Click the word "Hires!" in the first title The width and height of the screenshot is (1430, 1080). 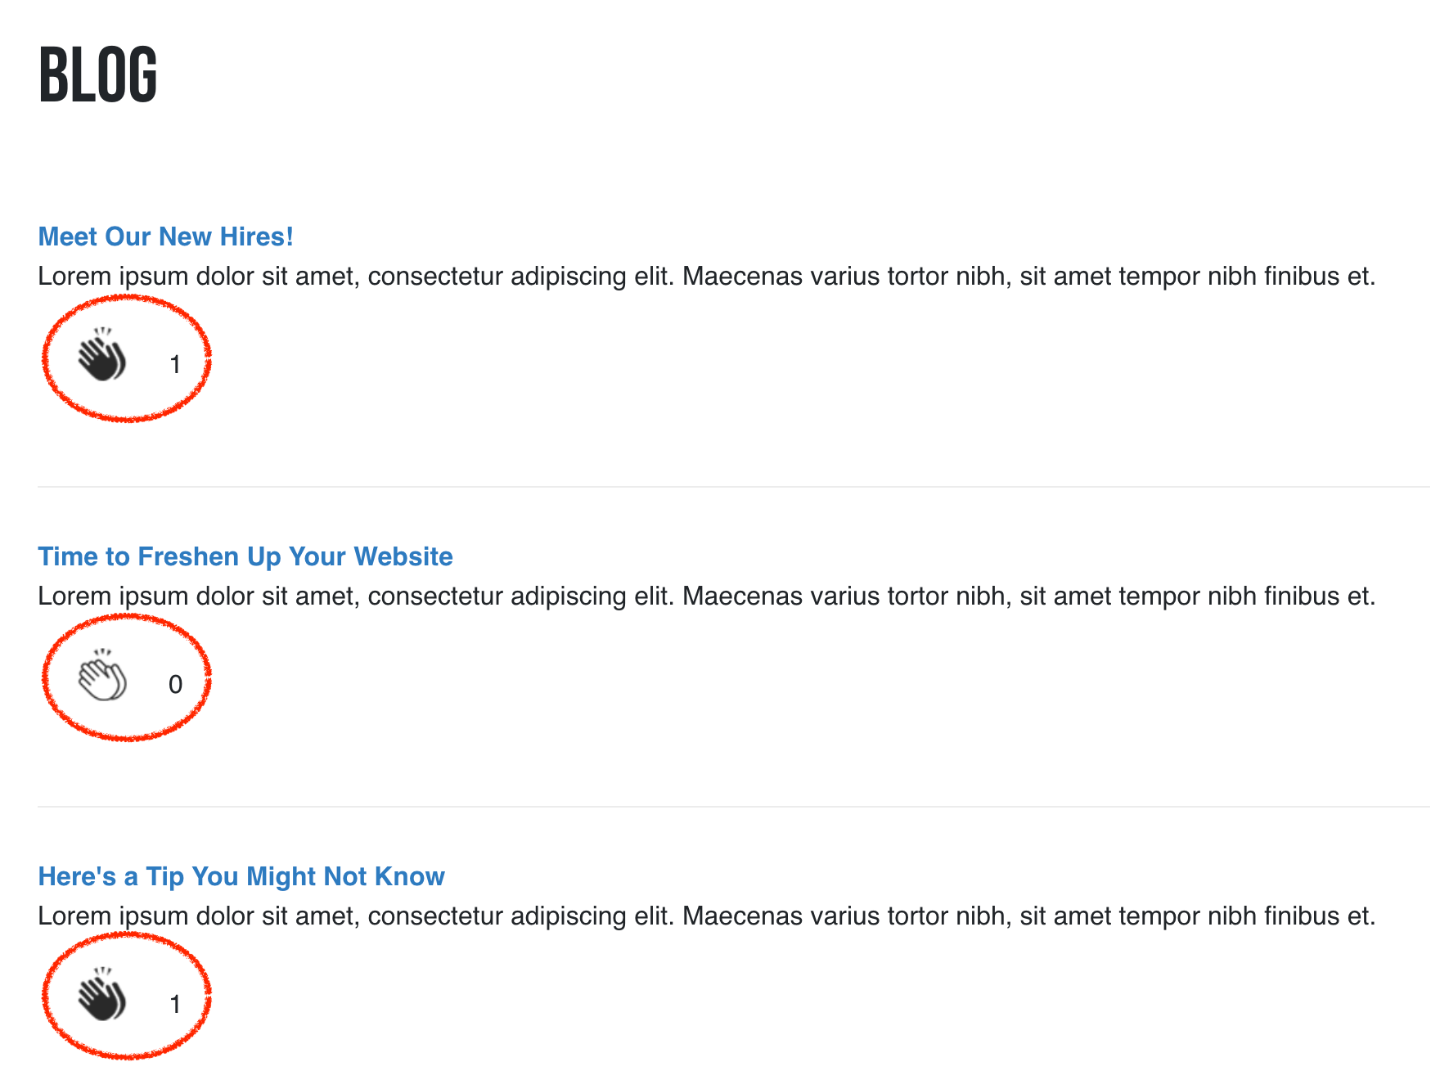256,237
